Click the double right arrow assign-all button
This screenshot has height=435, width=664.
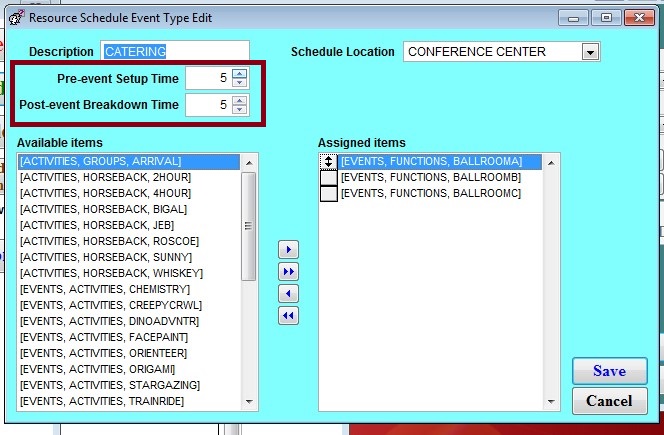[289, 271]
